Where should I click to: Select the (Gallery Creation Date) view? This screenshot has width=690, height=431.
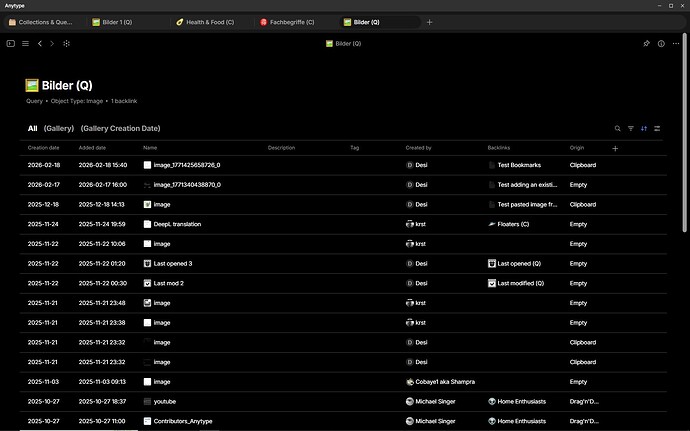point(120,129)
